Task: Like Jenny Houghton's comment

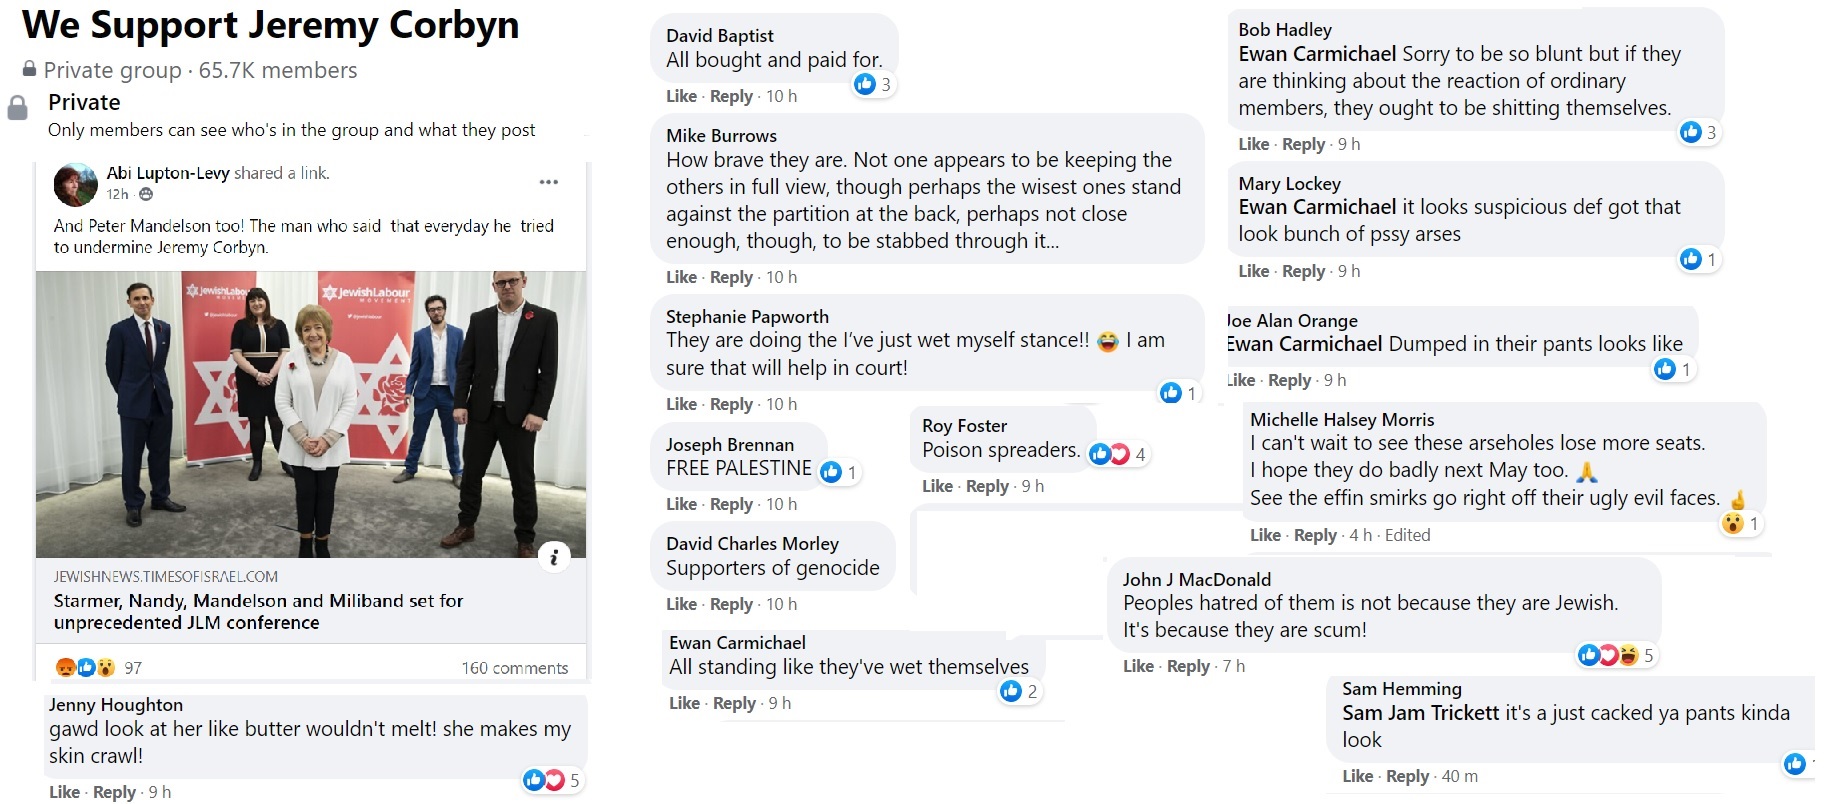Action: [x=64, y=792]
